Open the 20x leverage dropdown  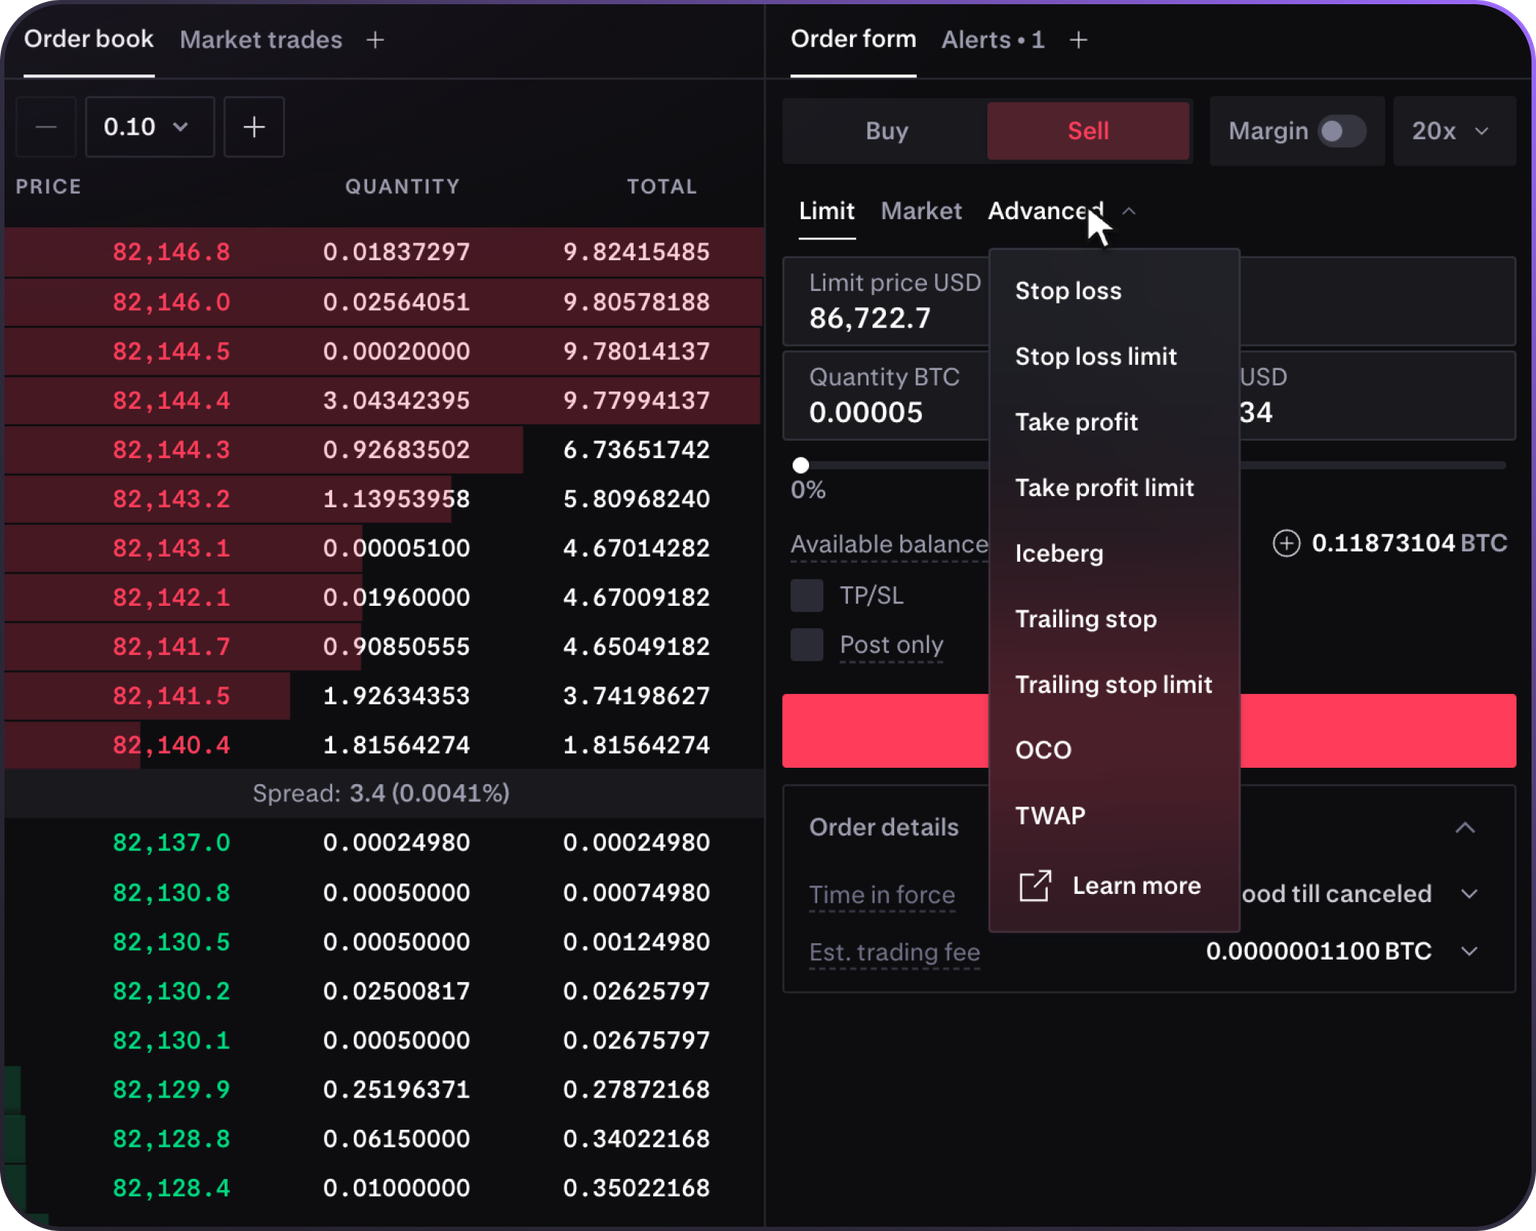point(1454,131)
